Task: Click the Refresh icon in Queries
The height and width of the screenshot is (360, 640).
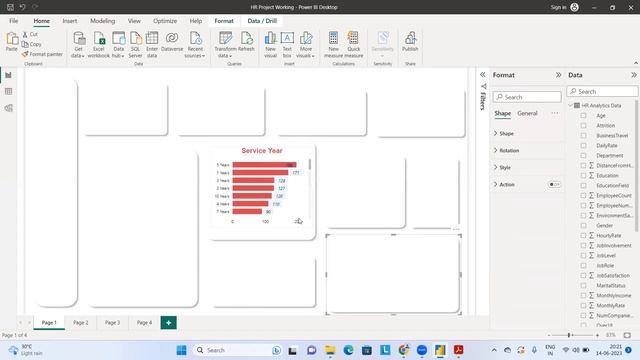Action: click(x=247, y=38)
